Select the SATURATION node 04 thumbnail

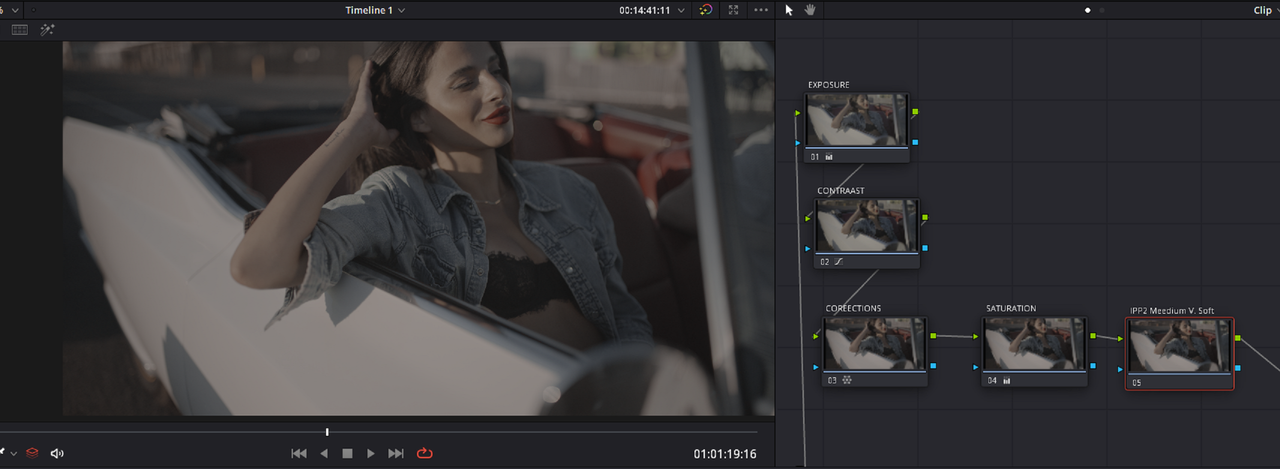pos(1035,343)
